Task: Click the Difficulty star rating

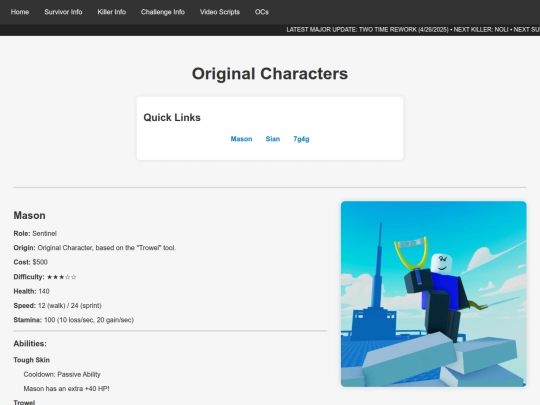Action: (x=61, y=277)
